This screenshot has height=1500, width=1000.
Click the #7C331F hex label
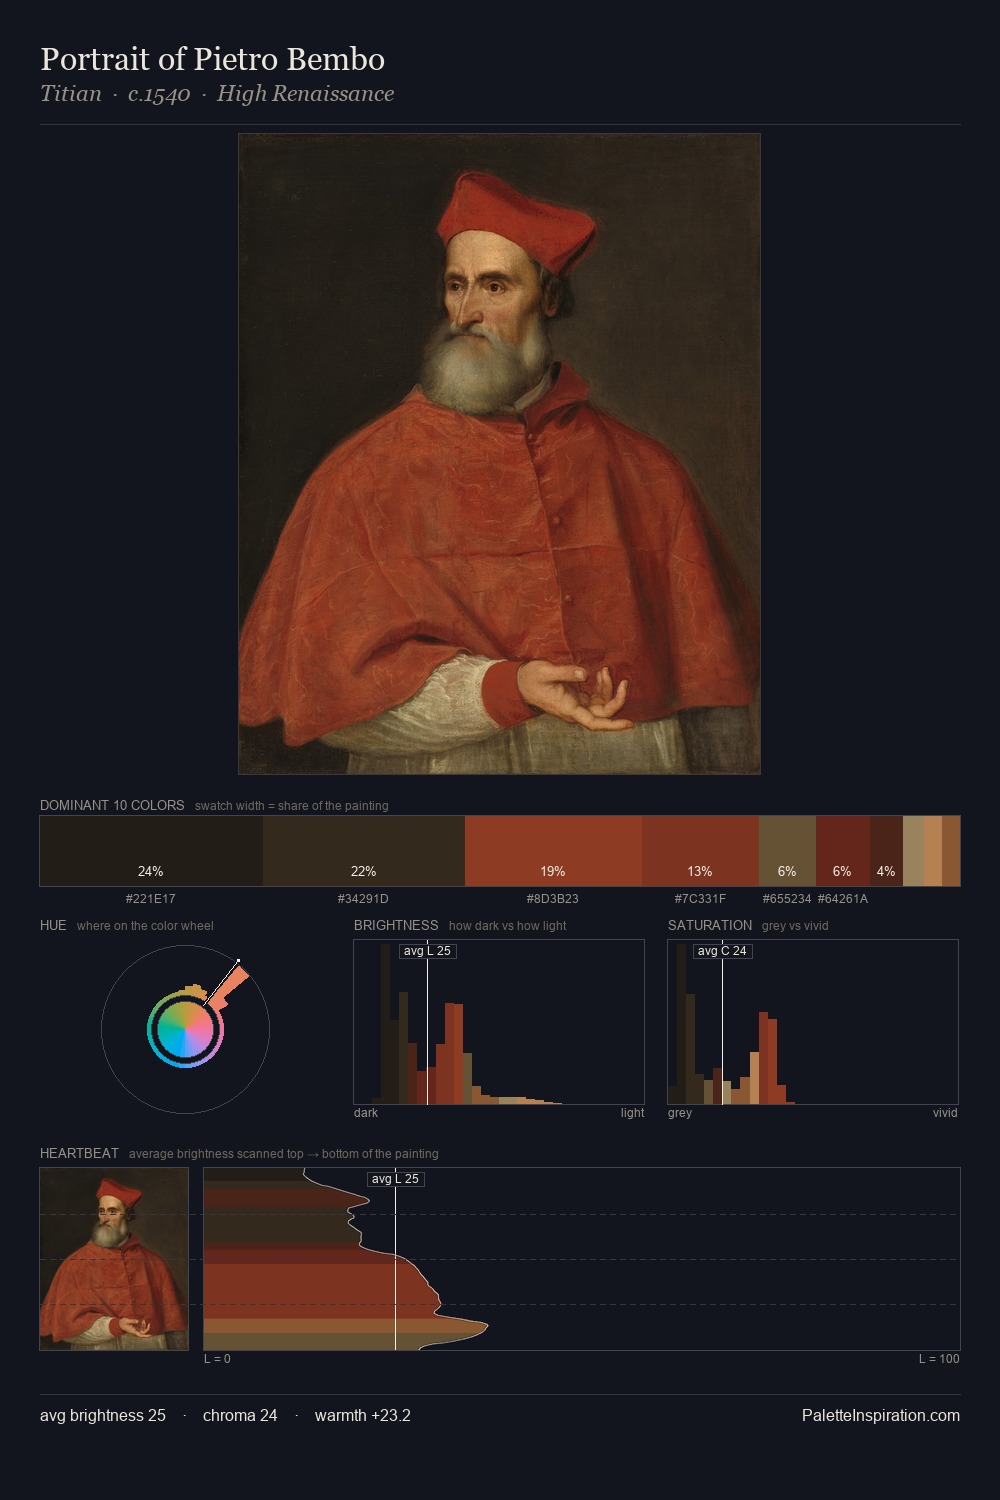tap(700, 899)
